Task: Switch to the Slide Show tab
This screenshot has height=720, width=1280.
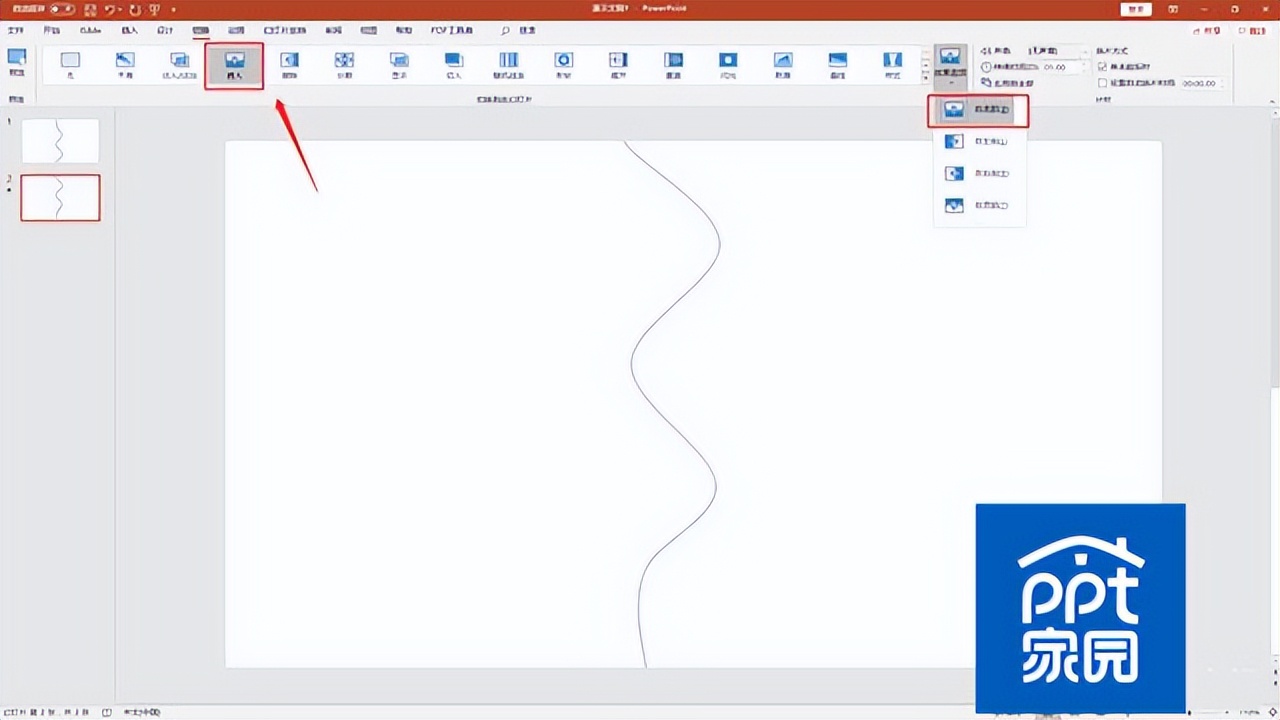Action: [285, 31]
